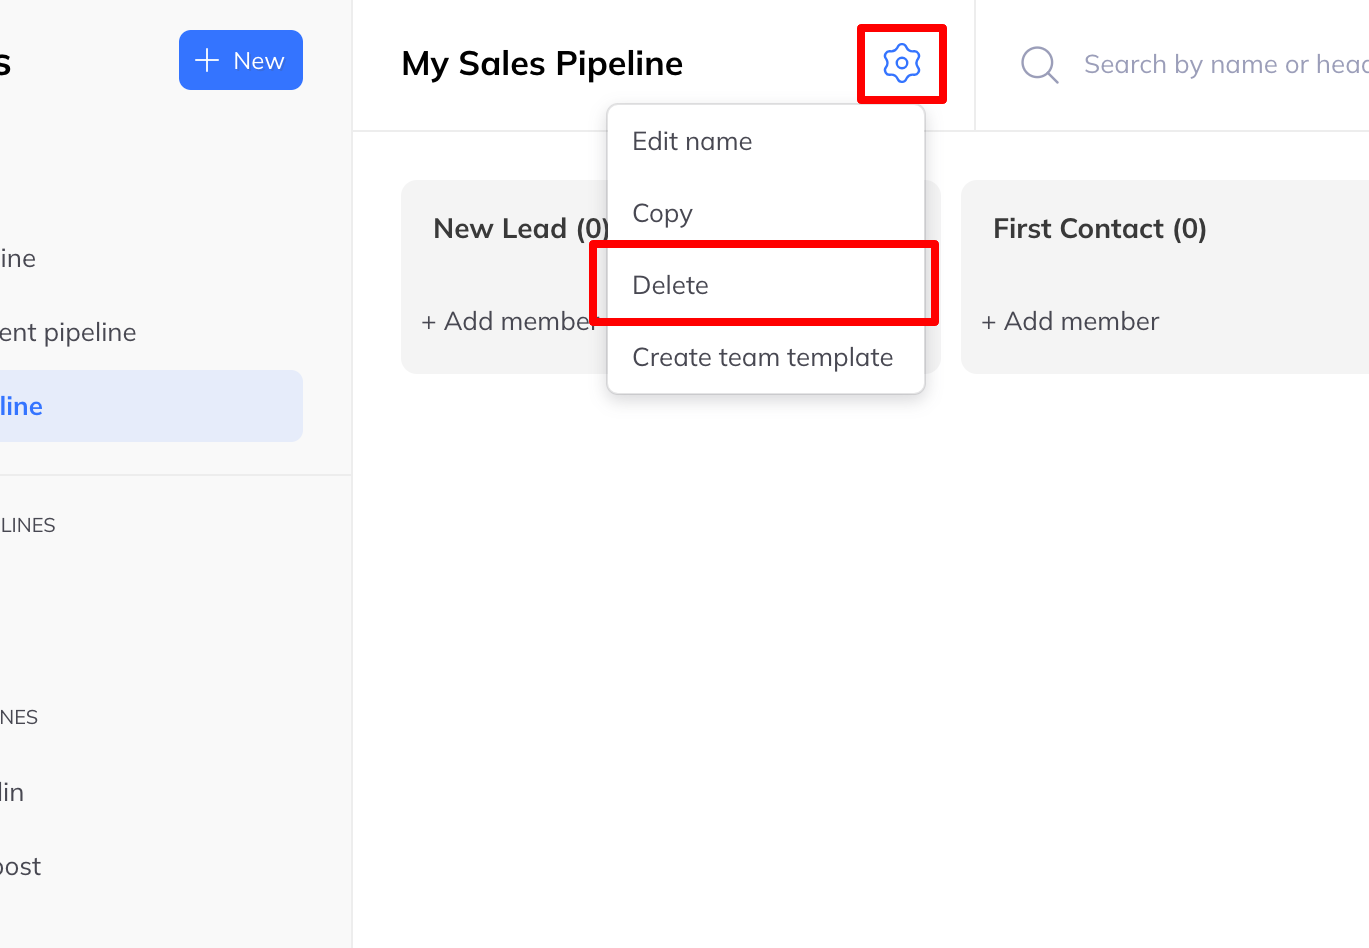Add member under New Lead column

click(x=508, y=321)
